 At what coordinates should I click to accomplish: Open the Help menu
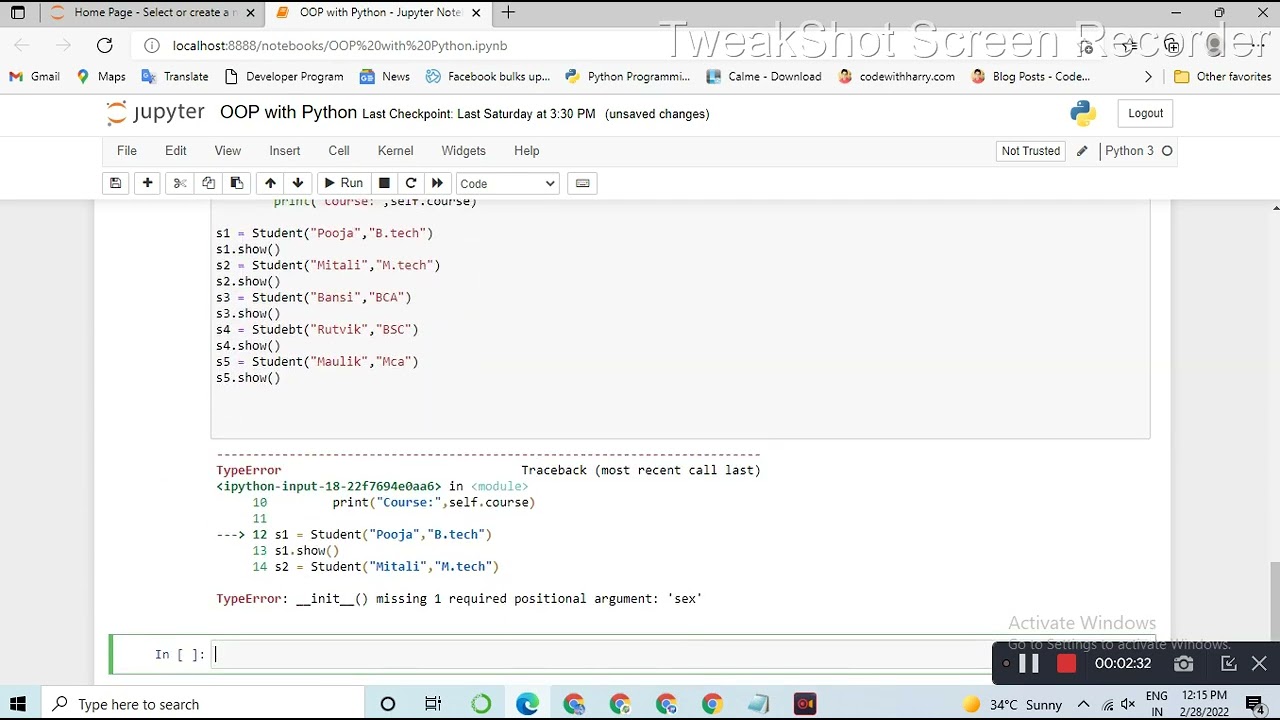point(527,151)
